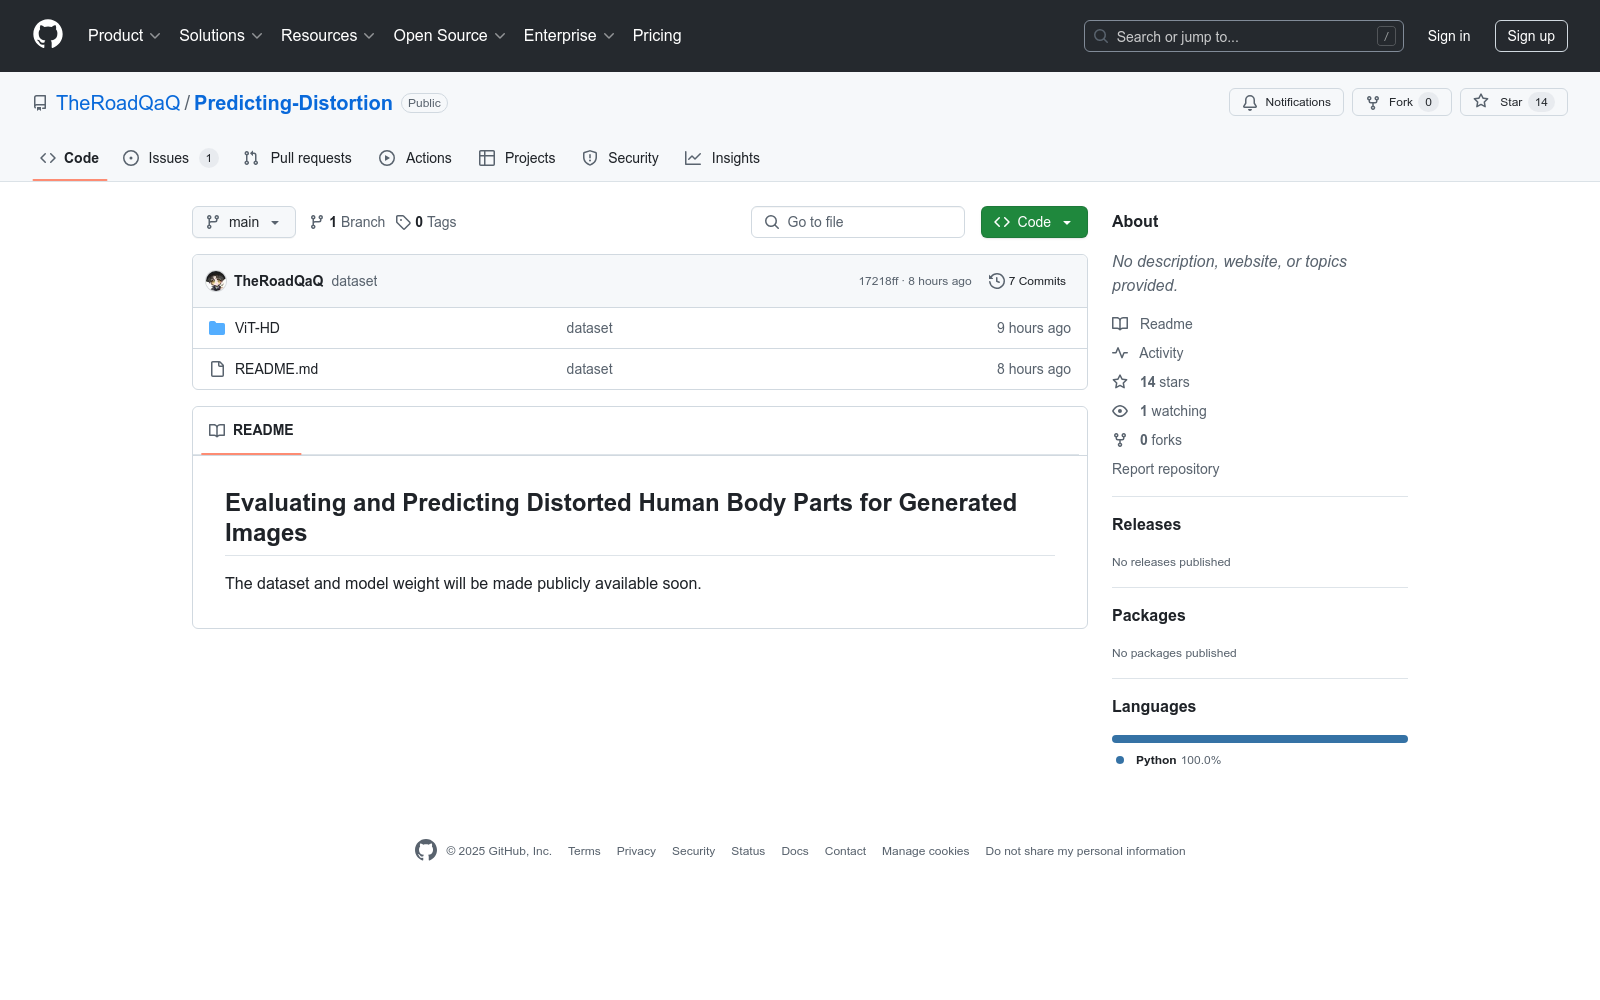Click the Report repository link

click(1165, 469)
